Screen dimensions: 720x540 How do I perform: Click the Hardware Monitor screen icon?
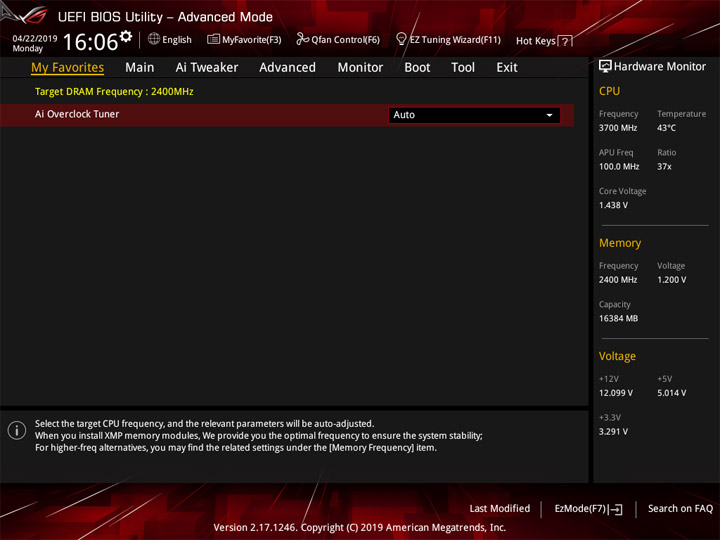click(x=605, y=67)
